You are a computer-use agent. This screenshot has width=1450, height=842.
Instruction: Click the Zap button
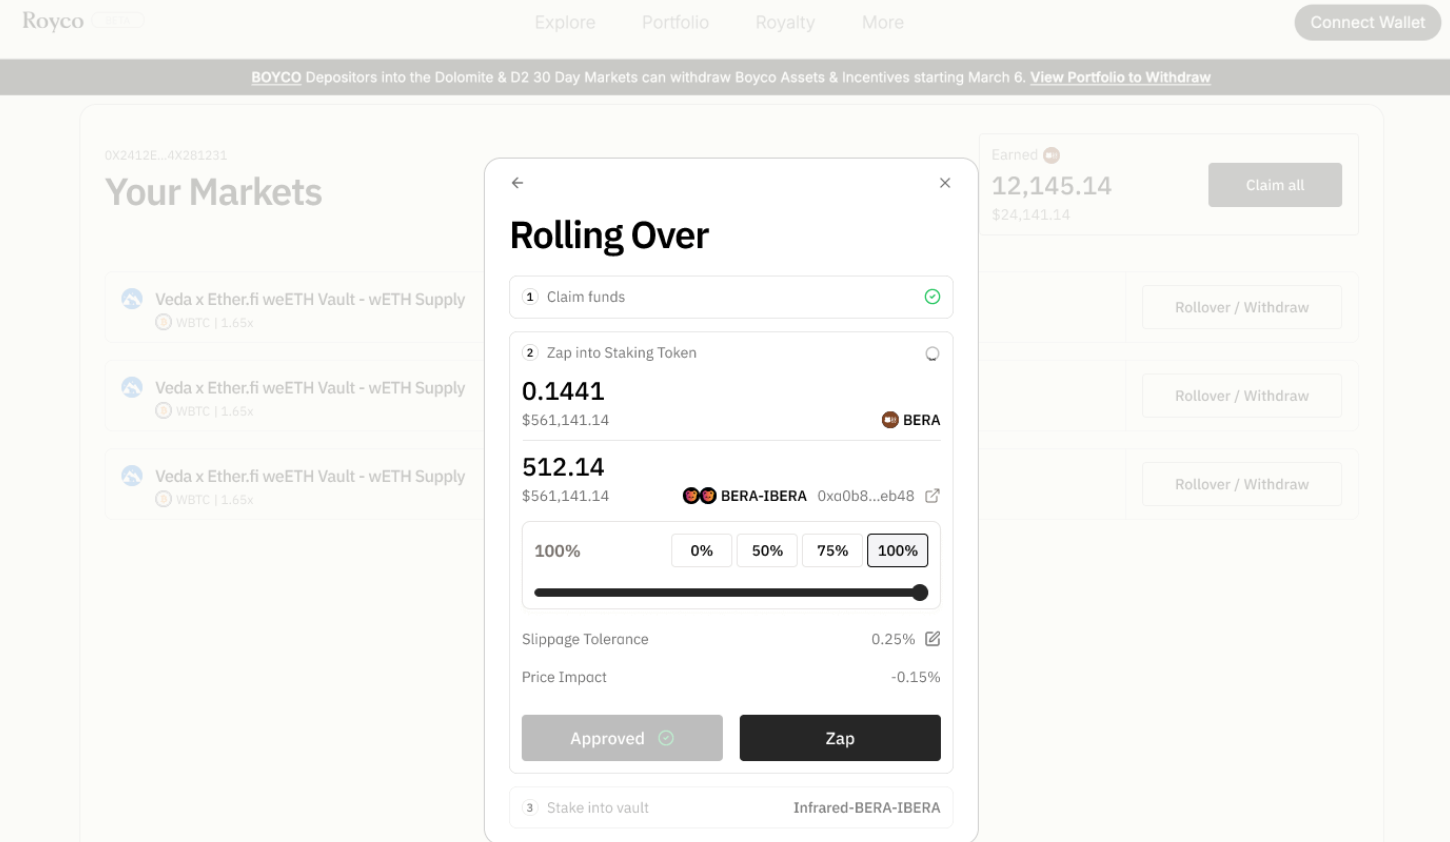point(840,738)
